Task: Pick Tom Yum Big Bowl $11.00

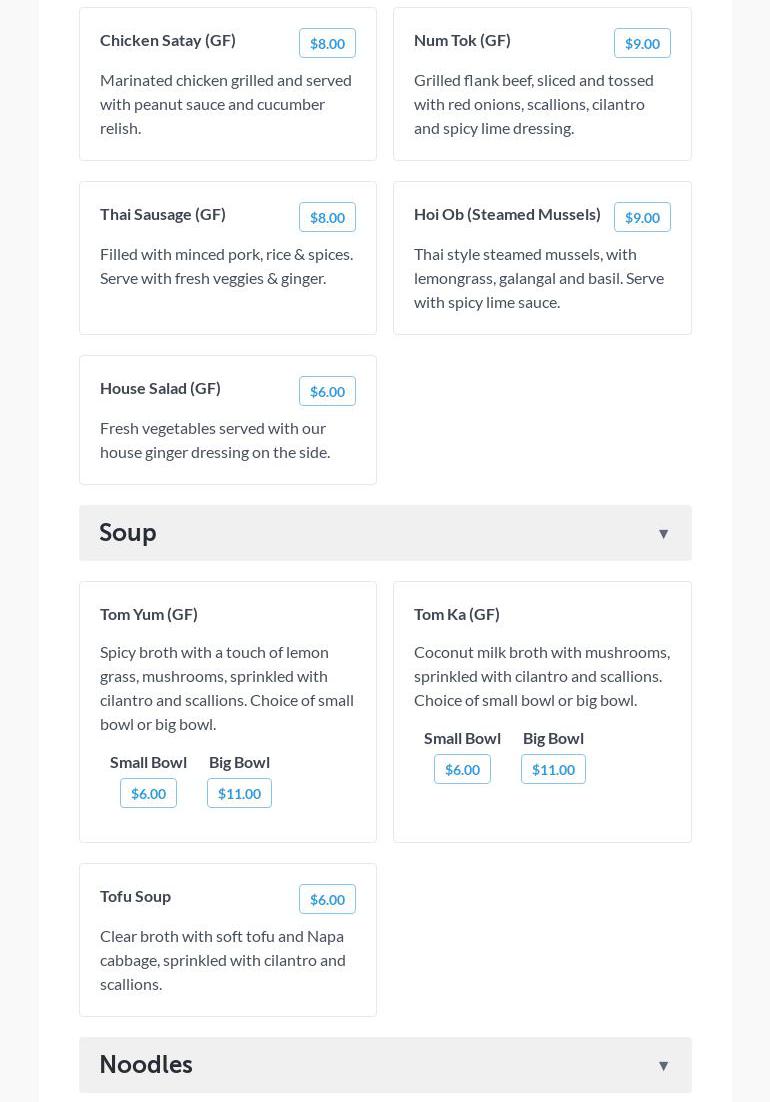Action: [239, 793]
